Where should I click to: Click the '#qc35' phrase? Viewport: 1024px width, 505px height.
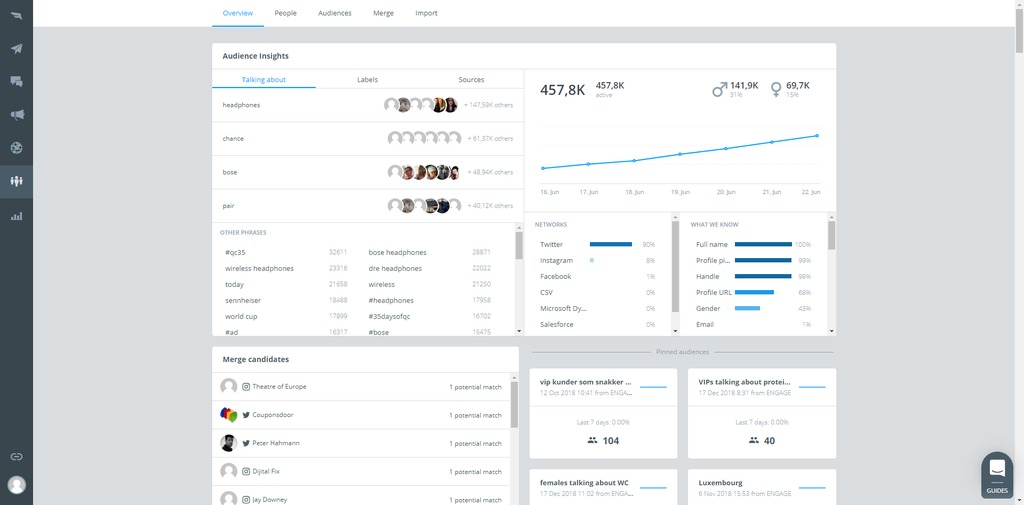[235, 253]
